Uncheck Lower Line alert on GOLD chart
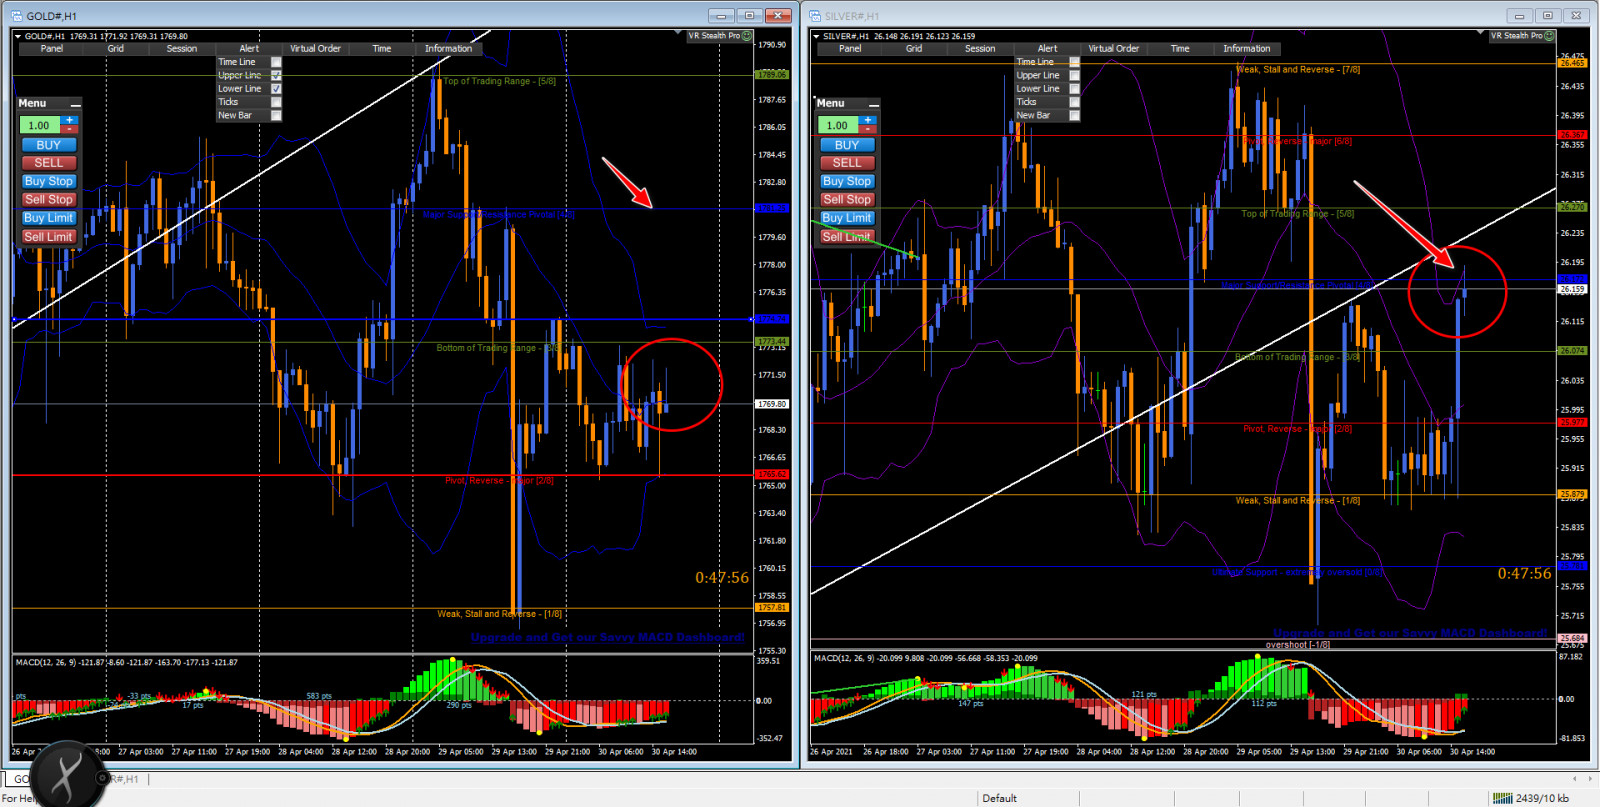 tap(276, 89)
